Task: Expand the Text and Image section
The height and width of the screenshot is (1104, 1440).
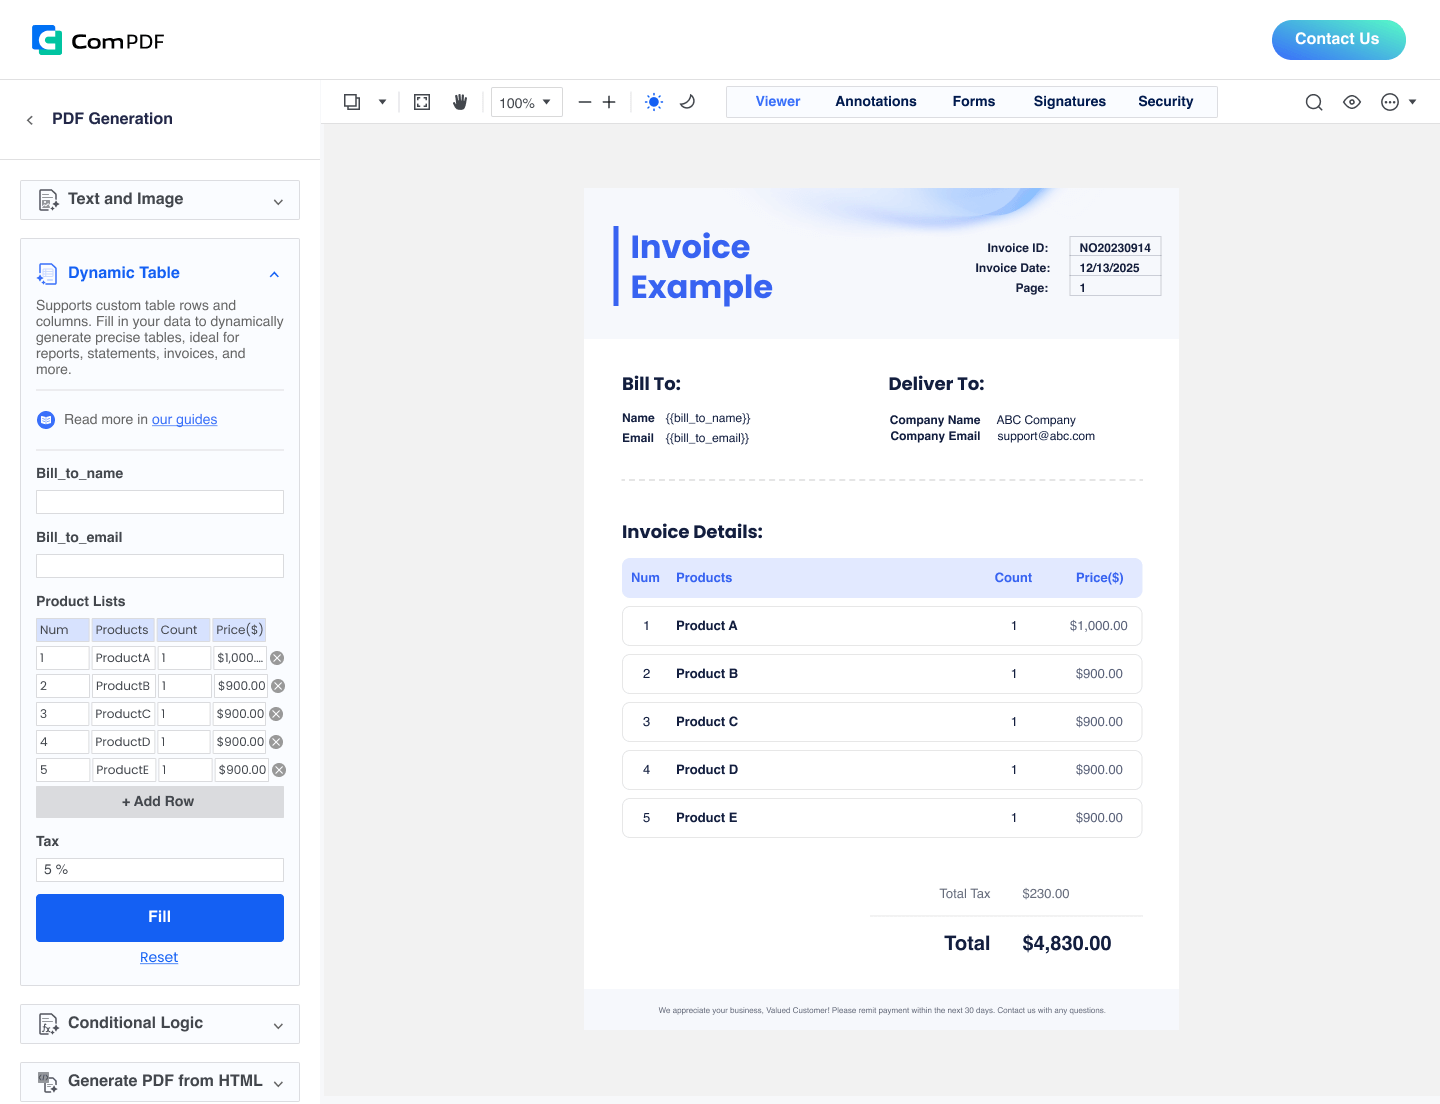Action: point(160,200)
